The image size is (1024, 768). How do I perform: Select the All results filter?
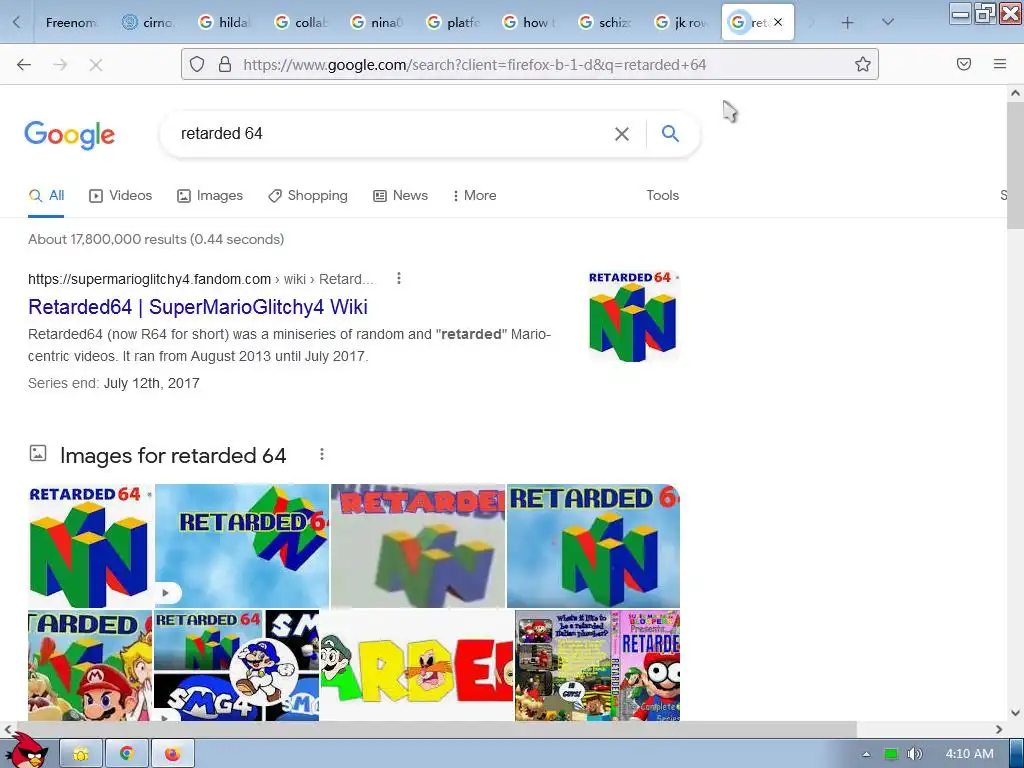click(46, 195)
